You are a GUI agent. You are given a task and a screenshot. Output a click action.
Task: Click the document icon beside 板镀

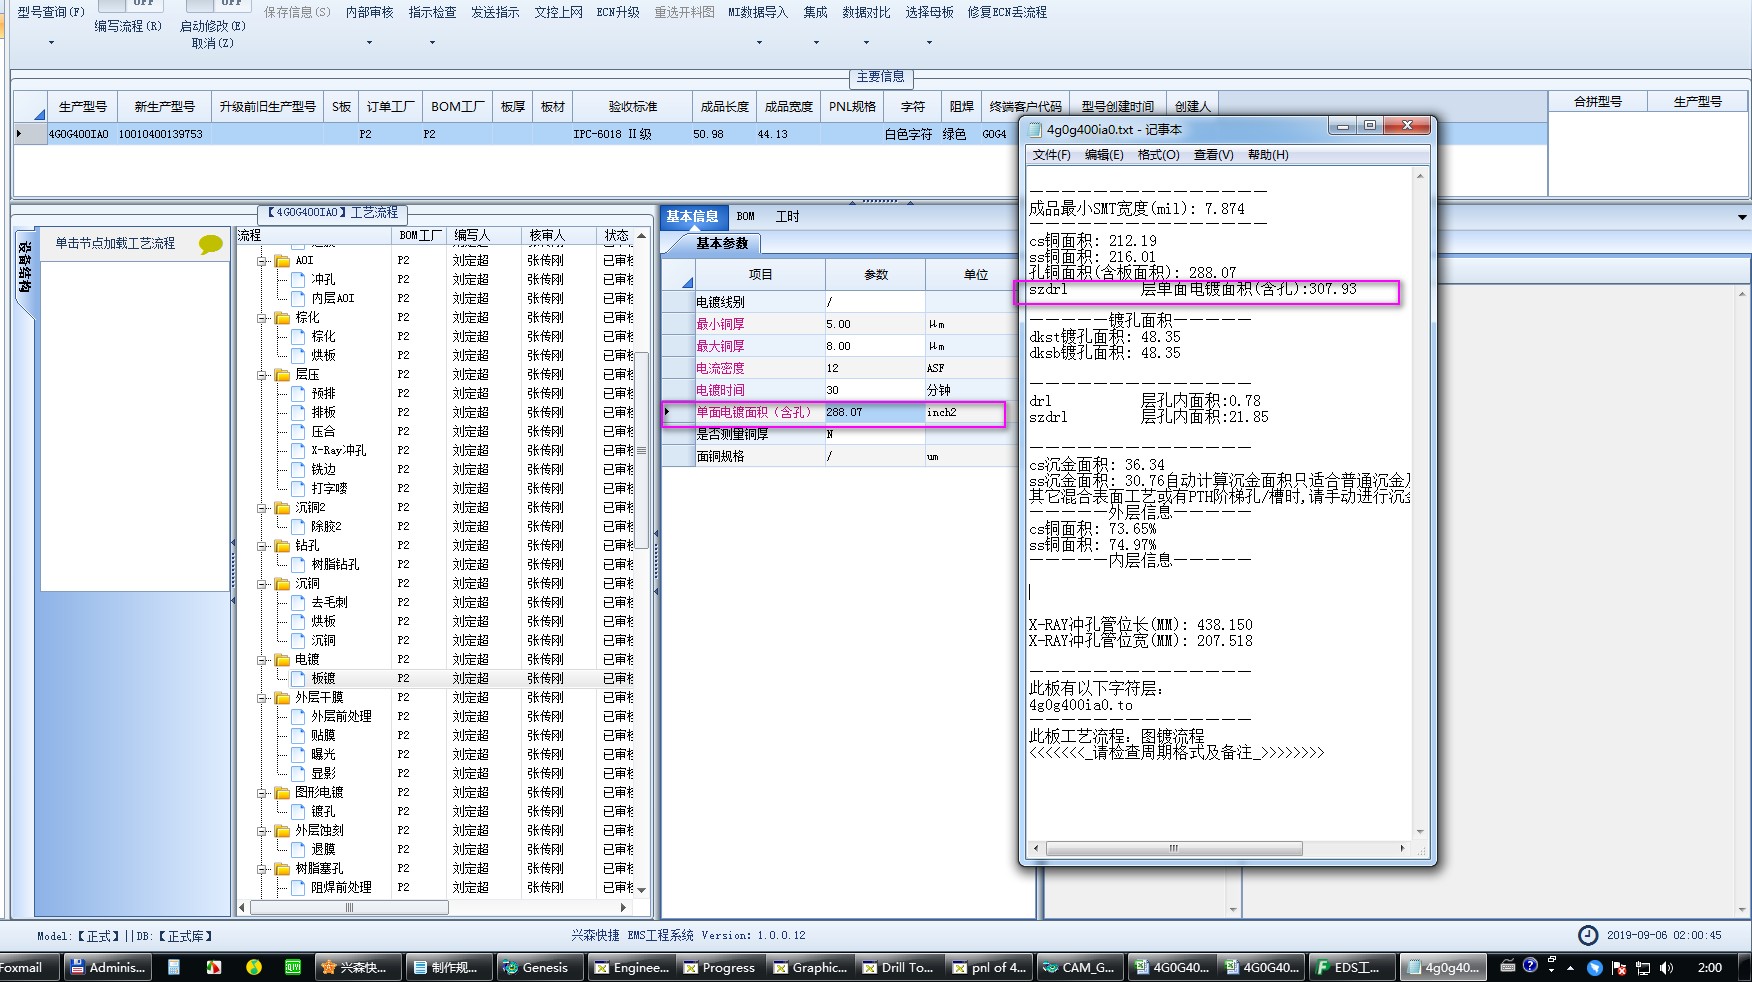(x=298, y=678)
